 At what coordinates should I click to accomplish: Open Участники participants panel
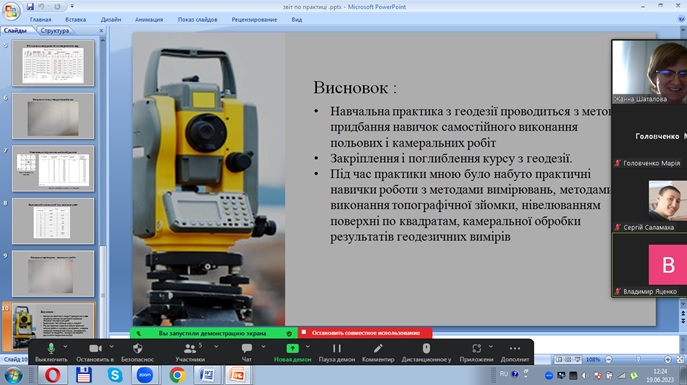(x=190, y=352)
